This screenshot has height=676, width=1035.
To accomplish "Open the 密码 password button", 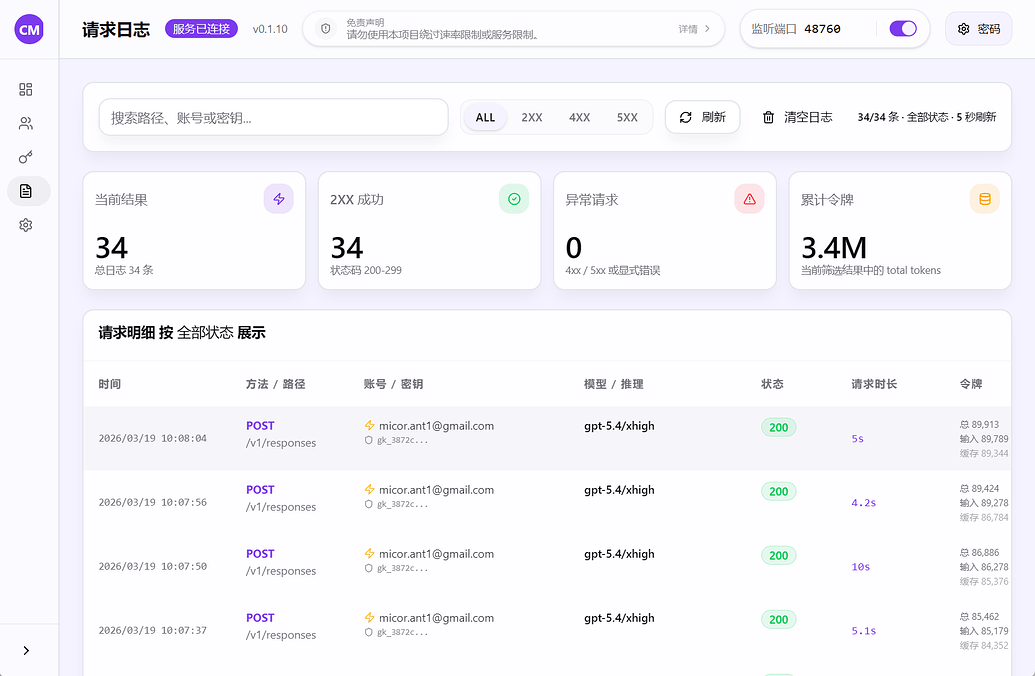I will click(x=978, y=29).
